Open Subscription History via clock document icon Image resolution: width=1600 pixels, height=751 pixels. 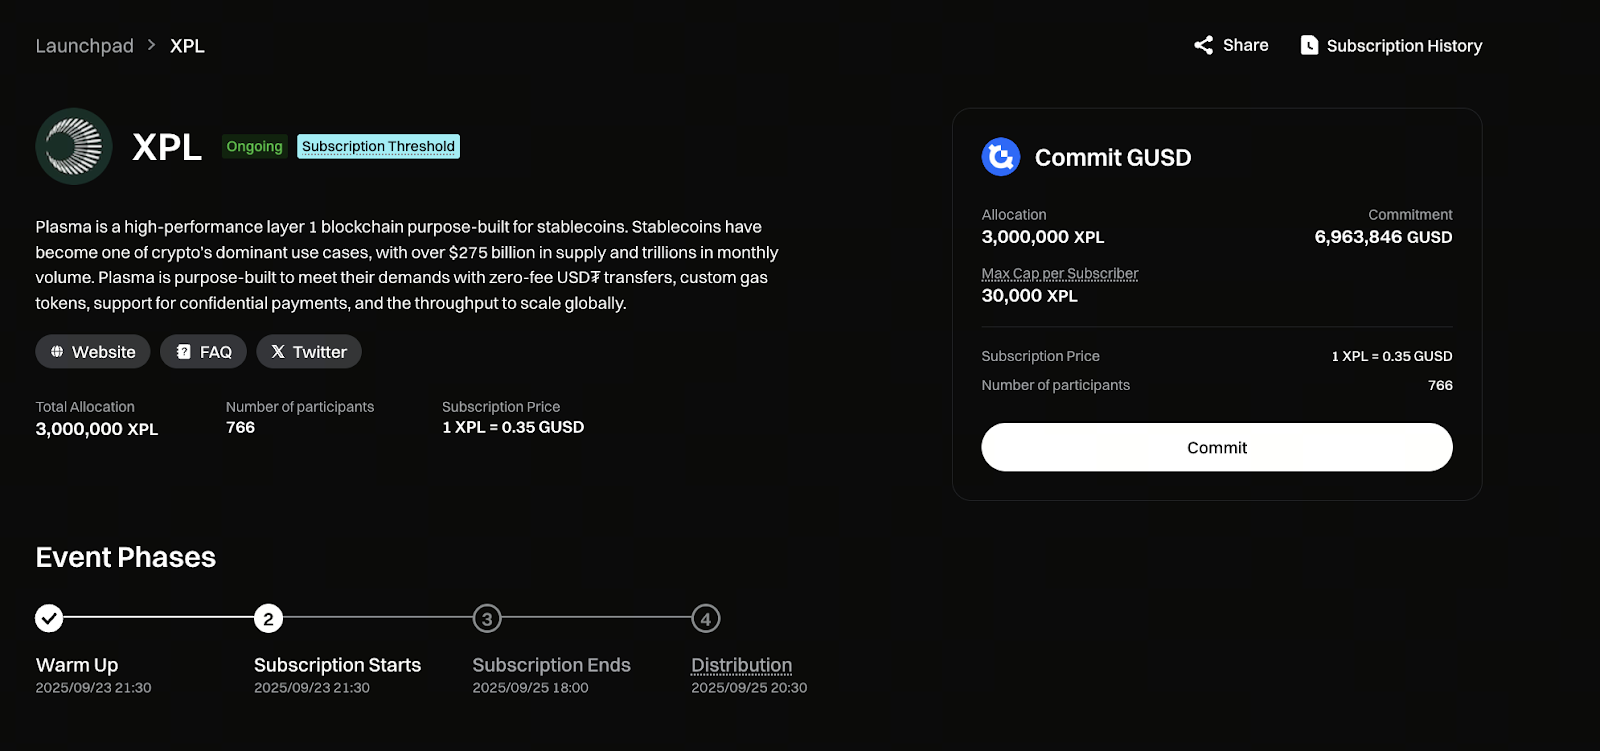tap(1309, 45)
